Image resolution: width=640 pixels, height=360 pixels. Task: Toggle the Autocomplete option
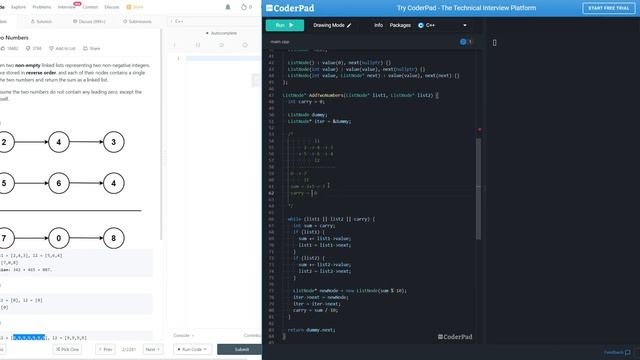221,33
